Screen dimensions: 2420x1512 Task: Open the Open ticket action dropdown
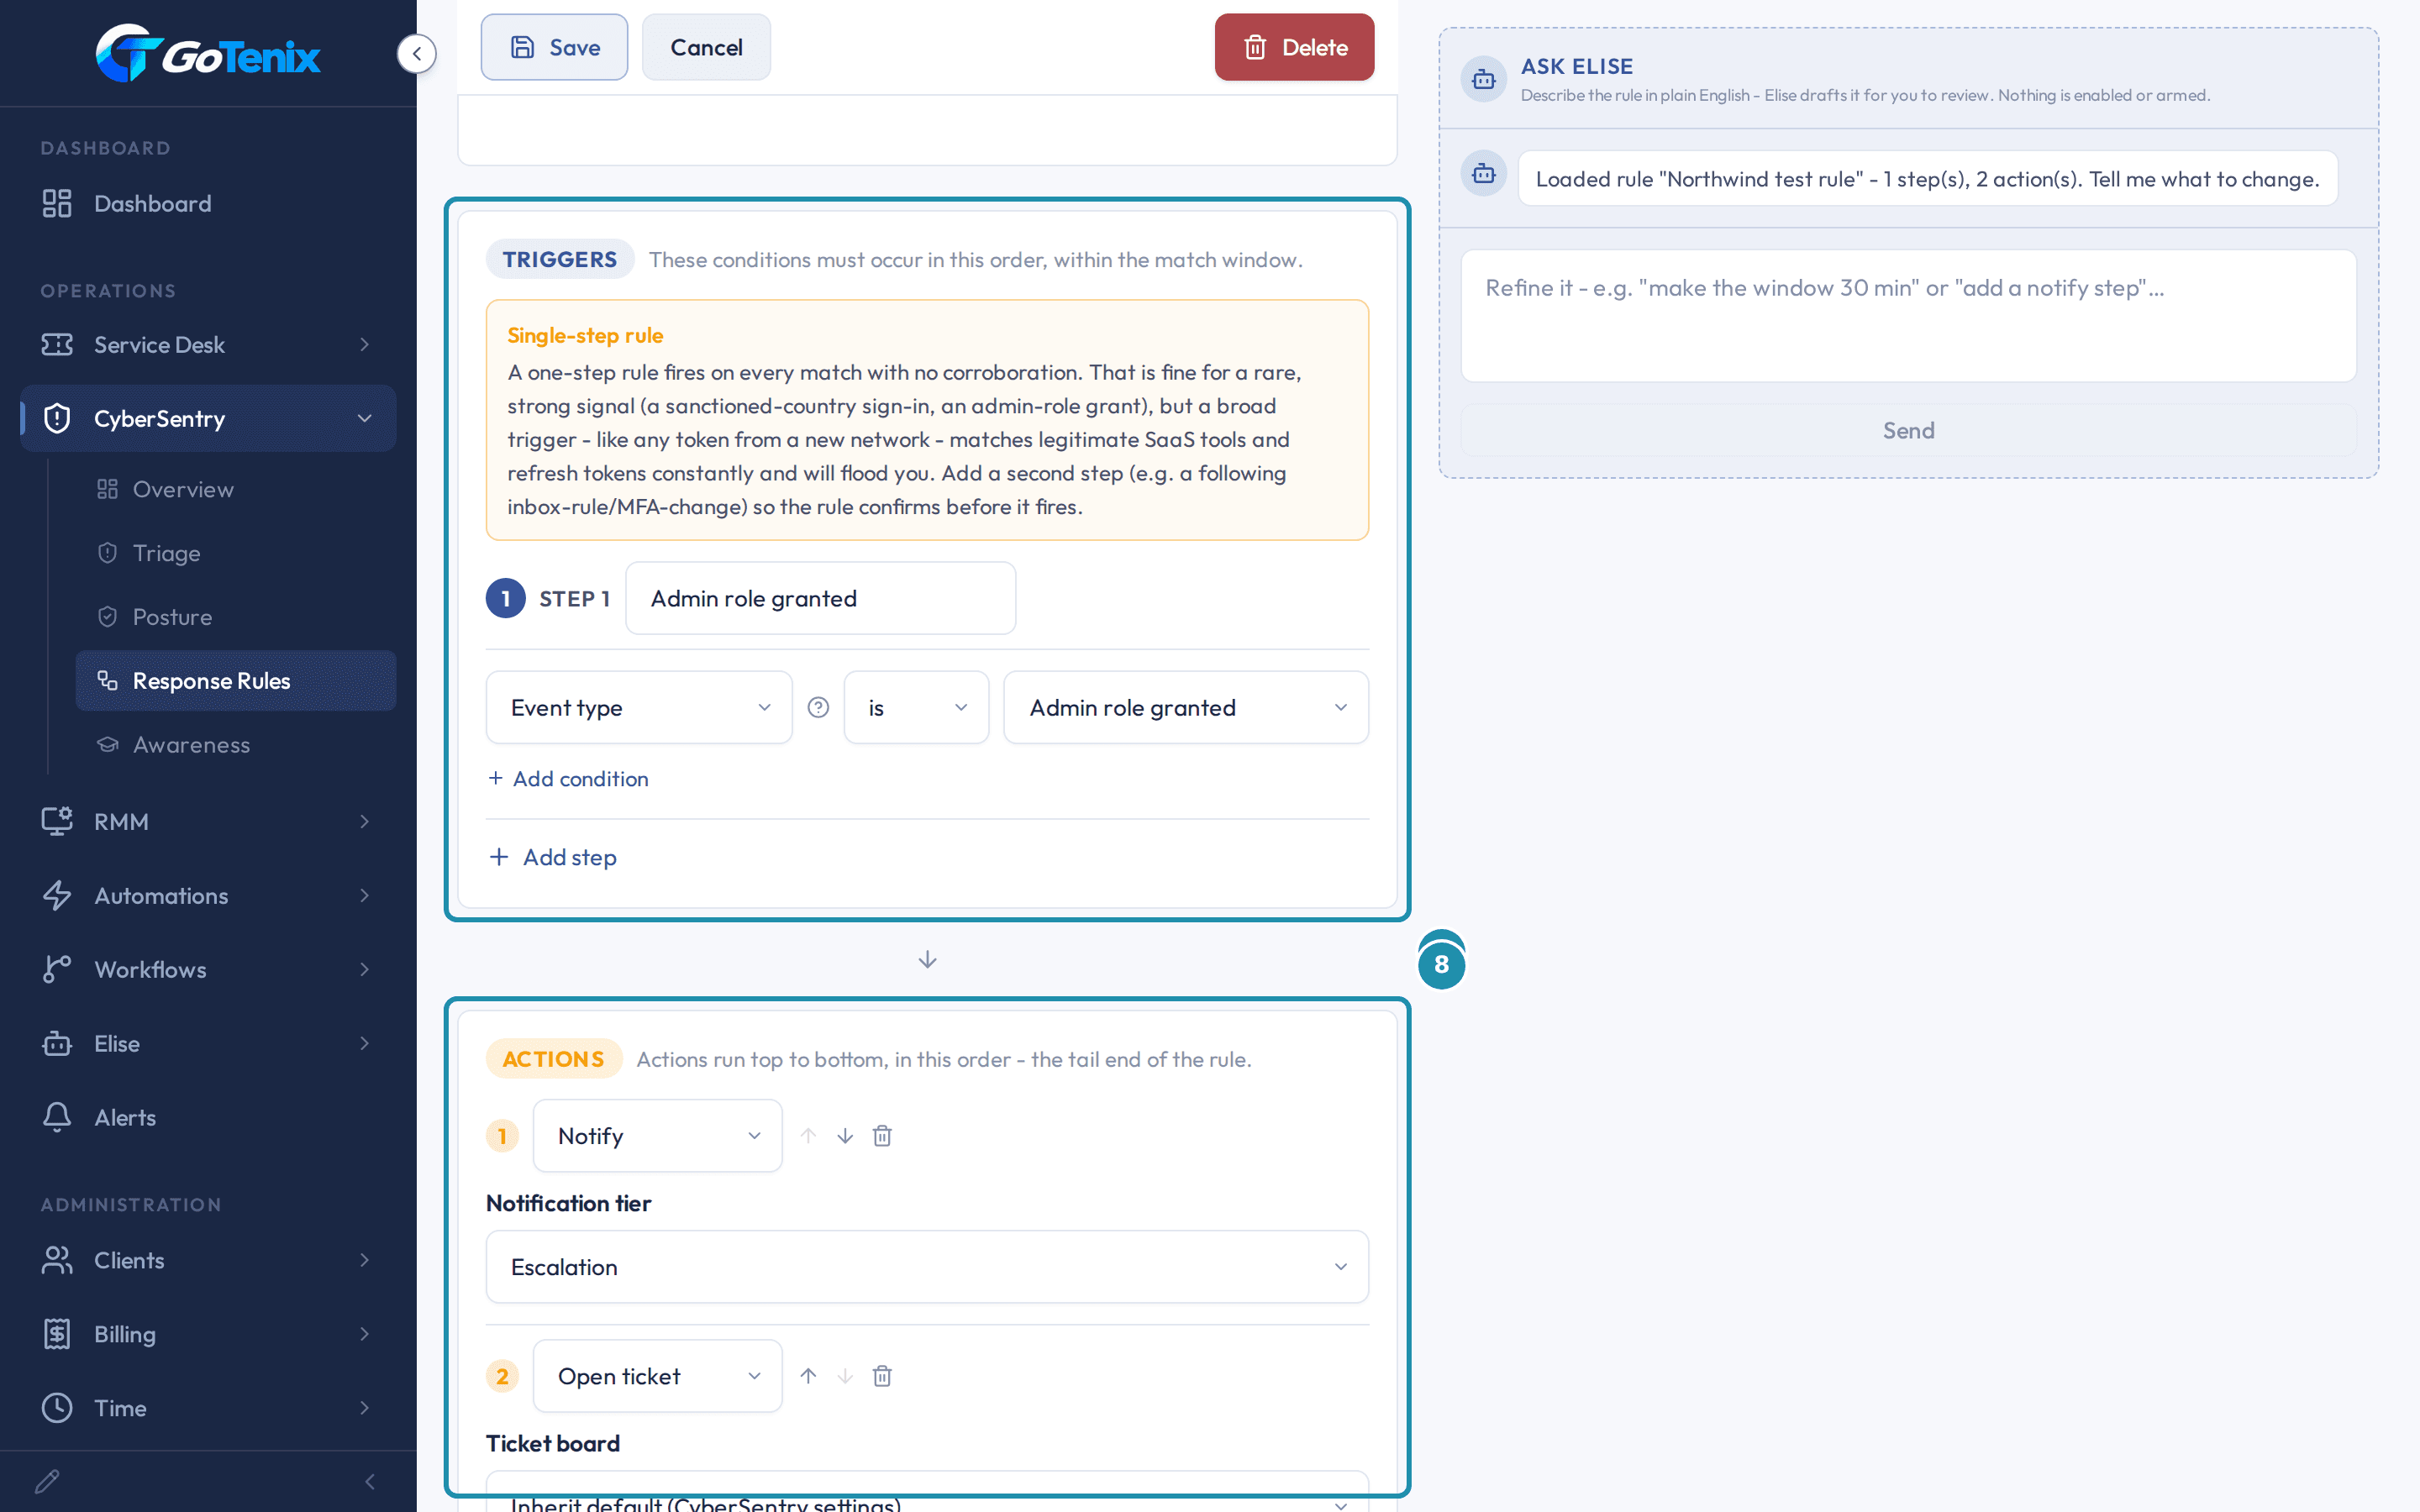pyautogui.click(x=658, y=1376)
